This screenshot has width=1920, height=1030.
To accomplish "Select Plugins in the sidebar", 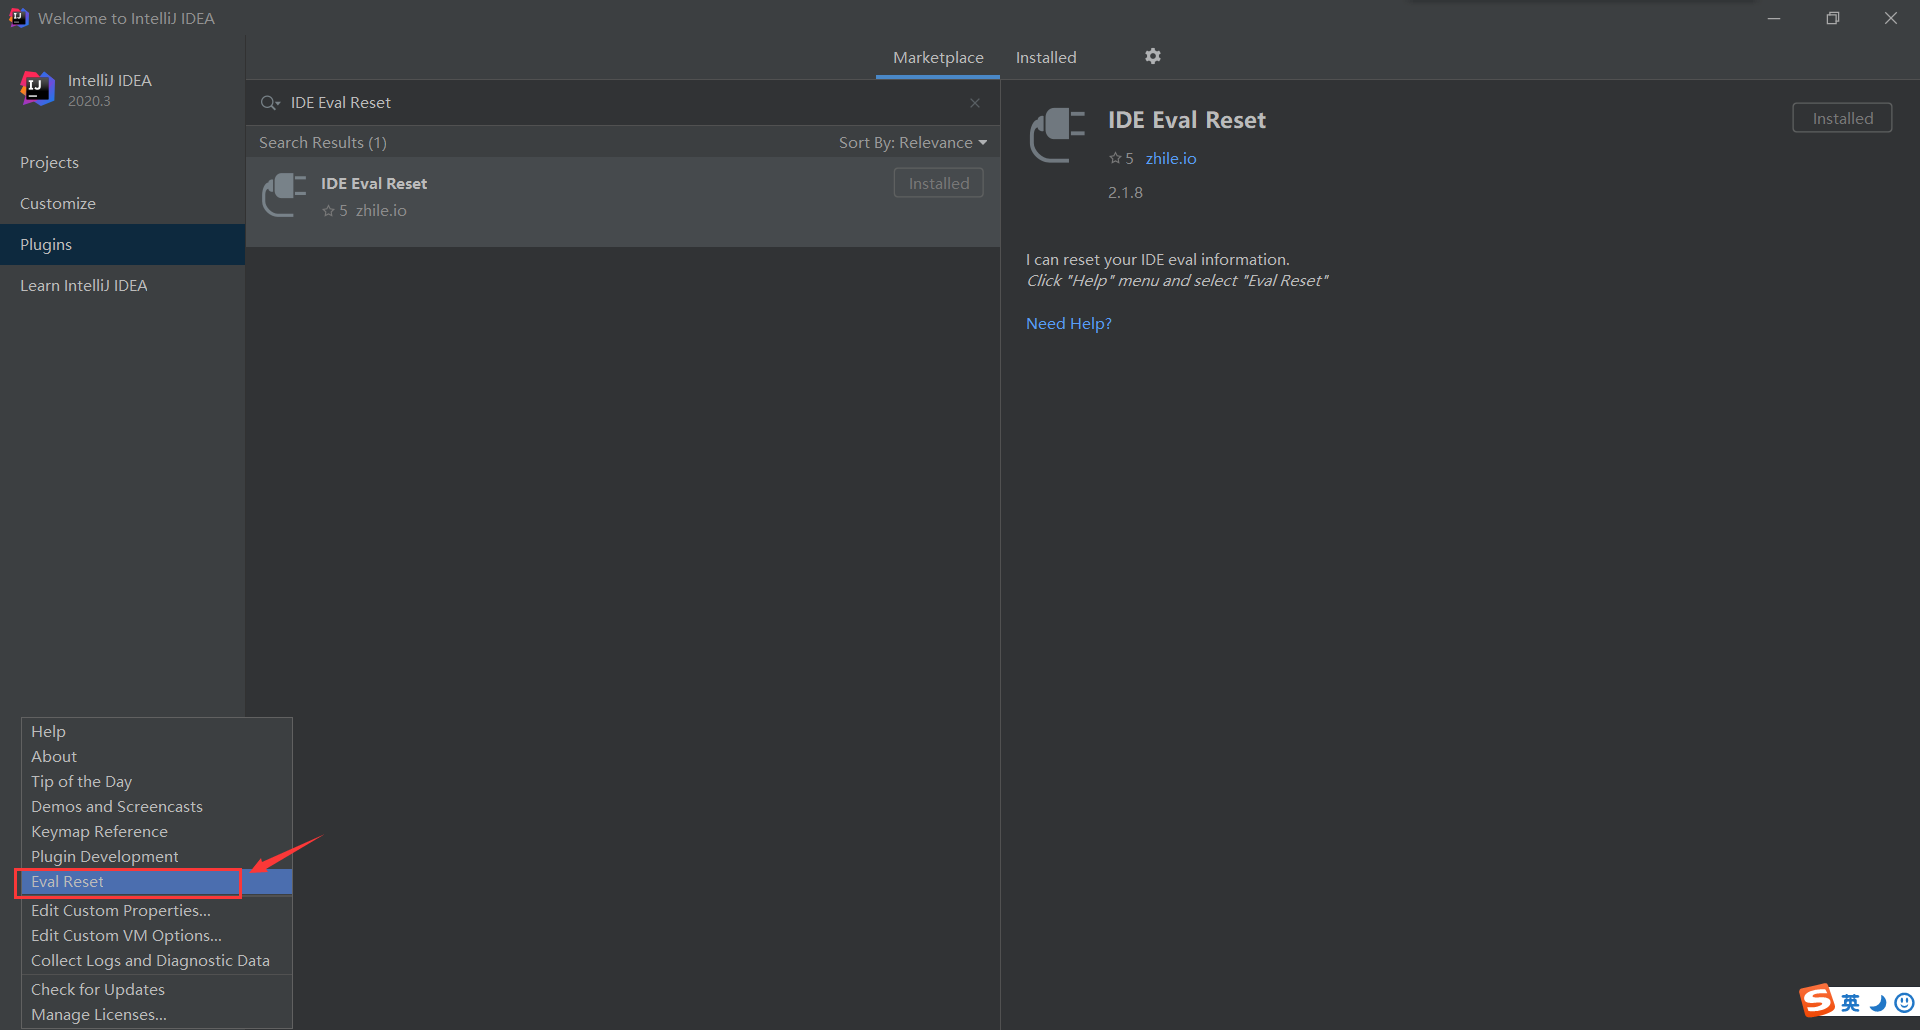I will (122, 245).
